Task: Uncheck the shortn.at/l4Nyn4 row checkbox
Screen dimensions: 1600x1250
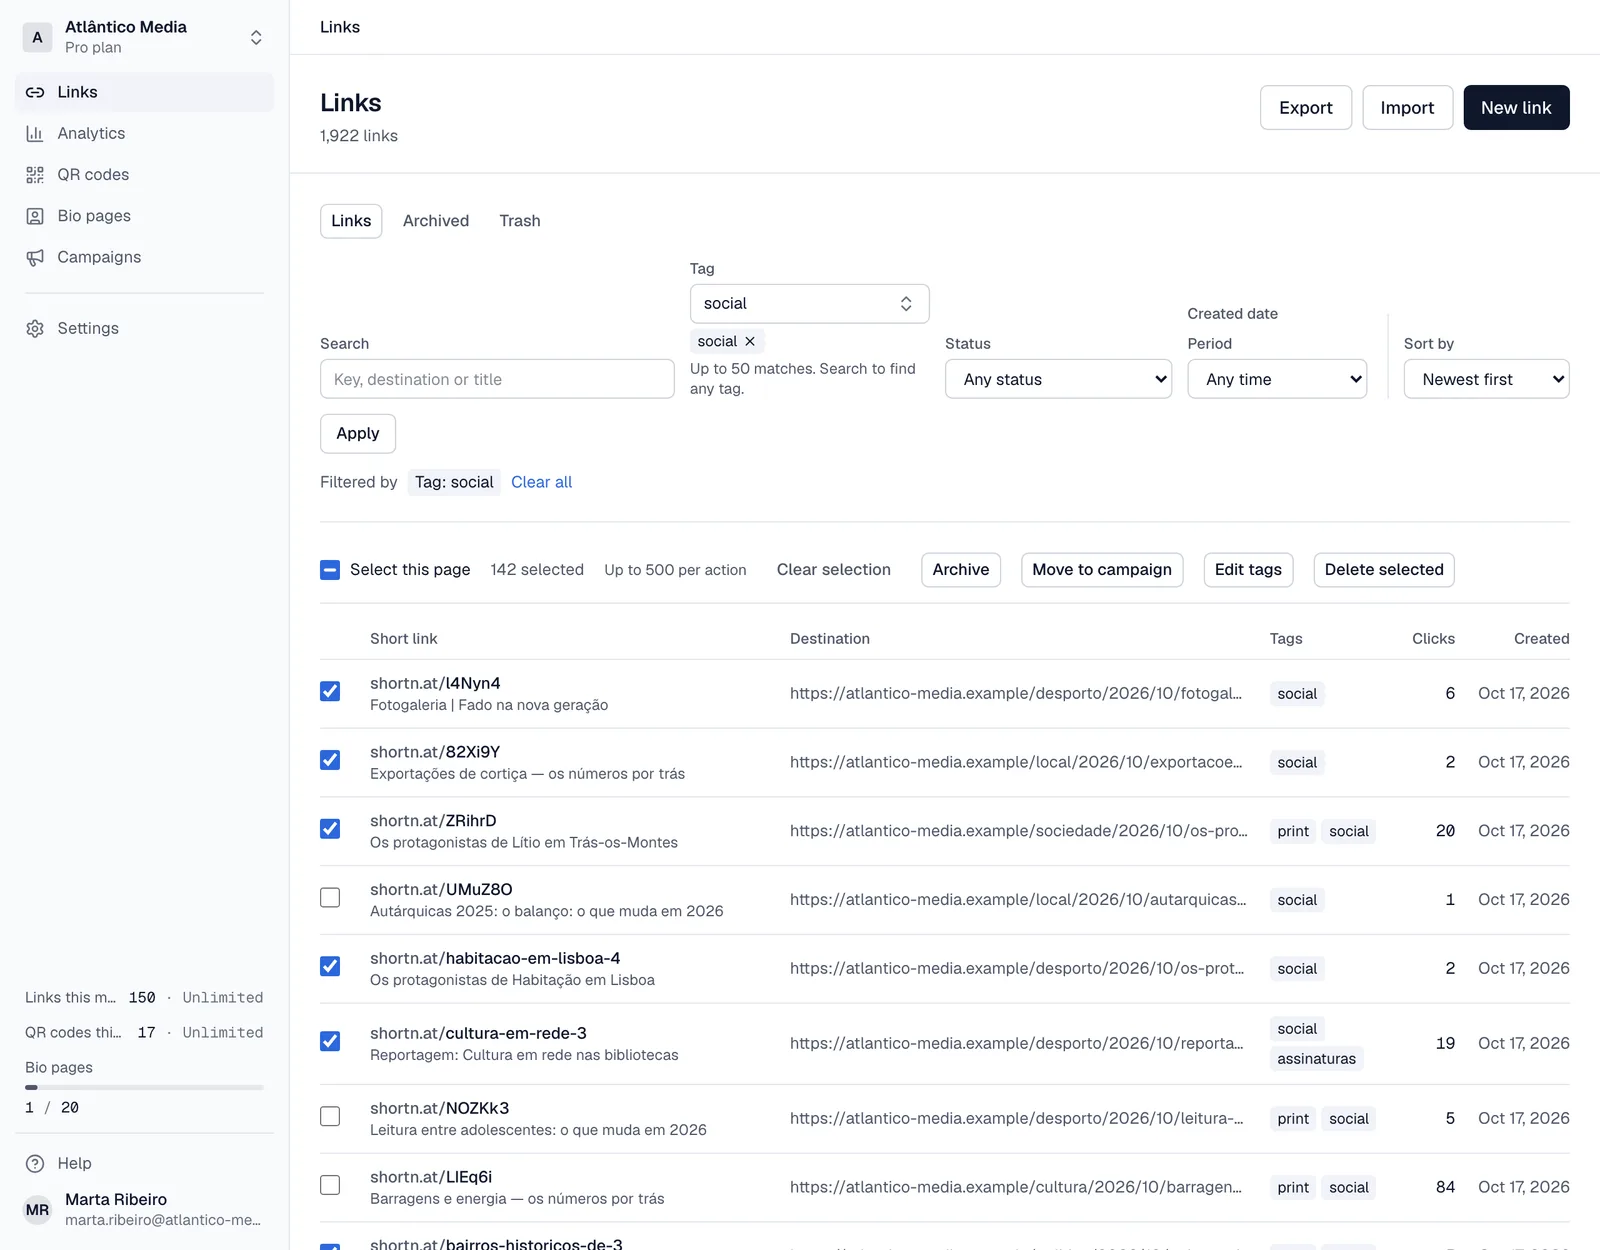Action: click(x=330, y=691)
